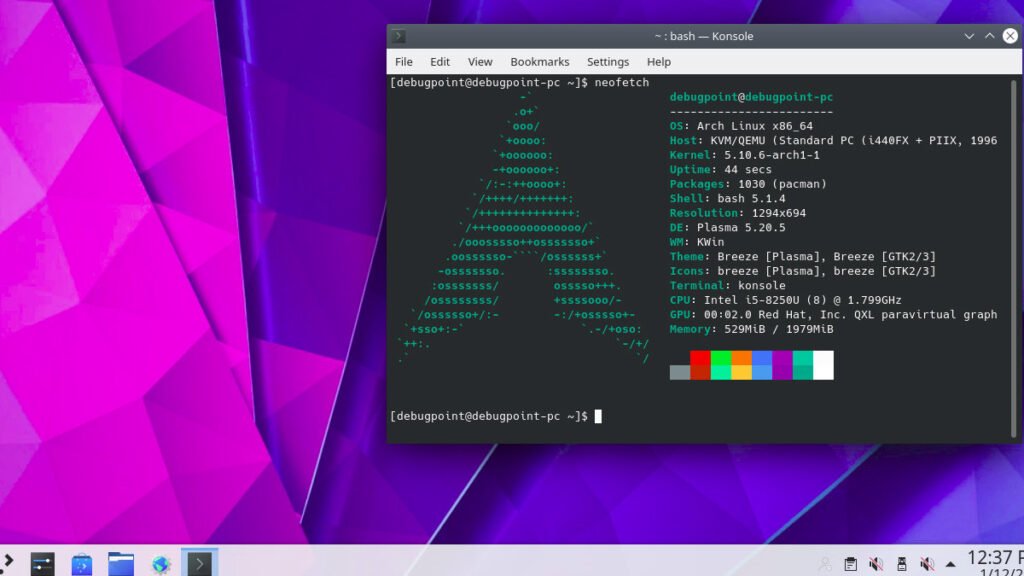Expand hidden system tray icons arrow
This screenshot has width=1024, height=576.
(950, 564)
